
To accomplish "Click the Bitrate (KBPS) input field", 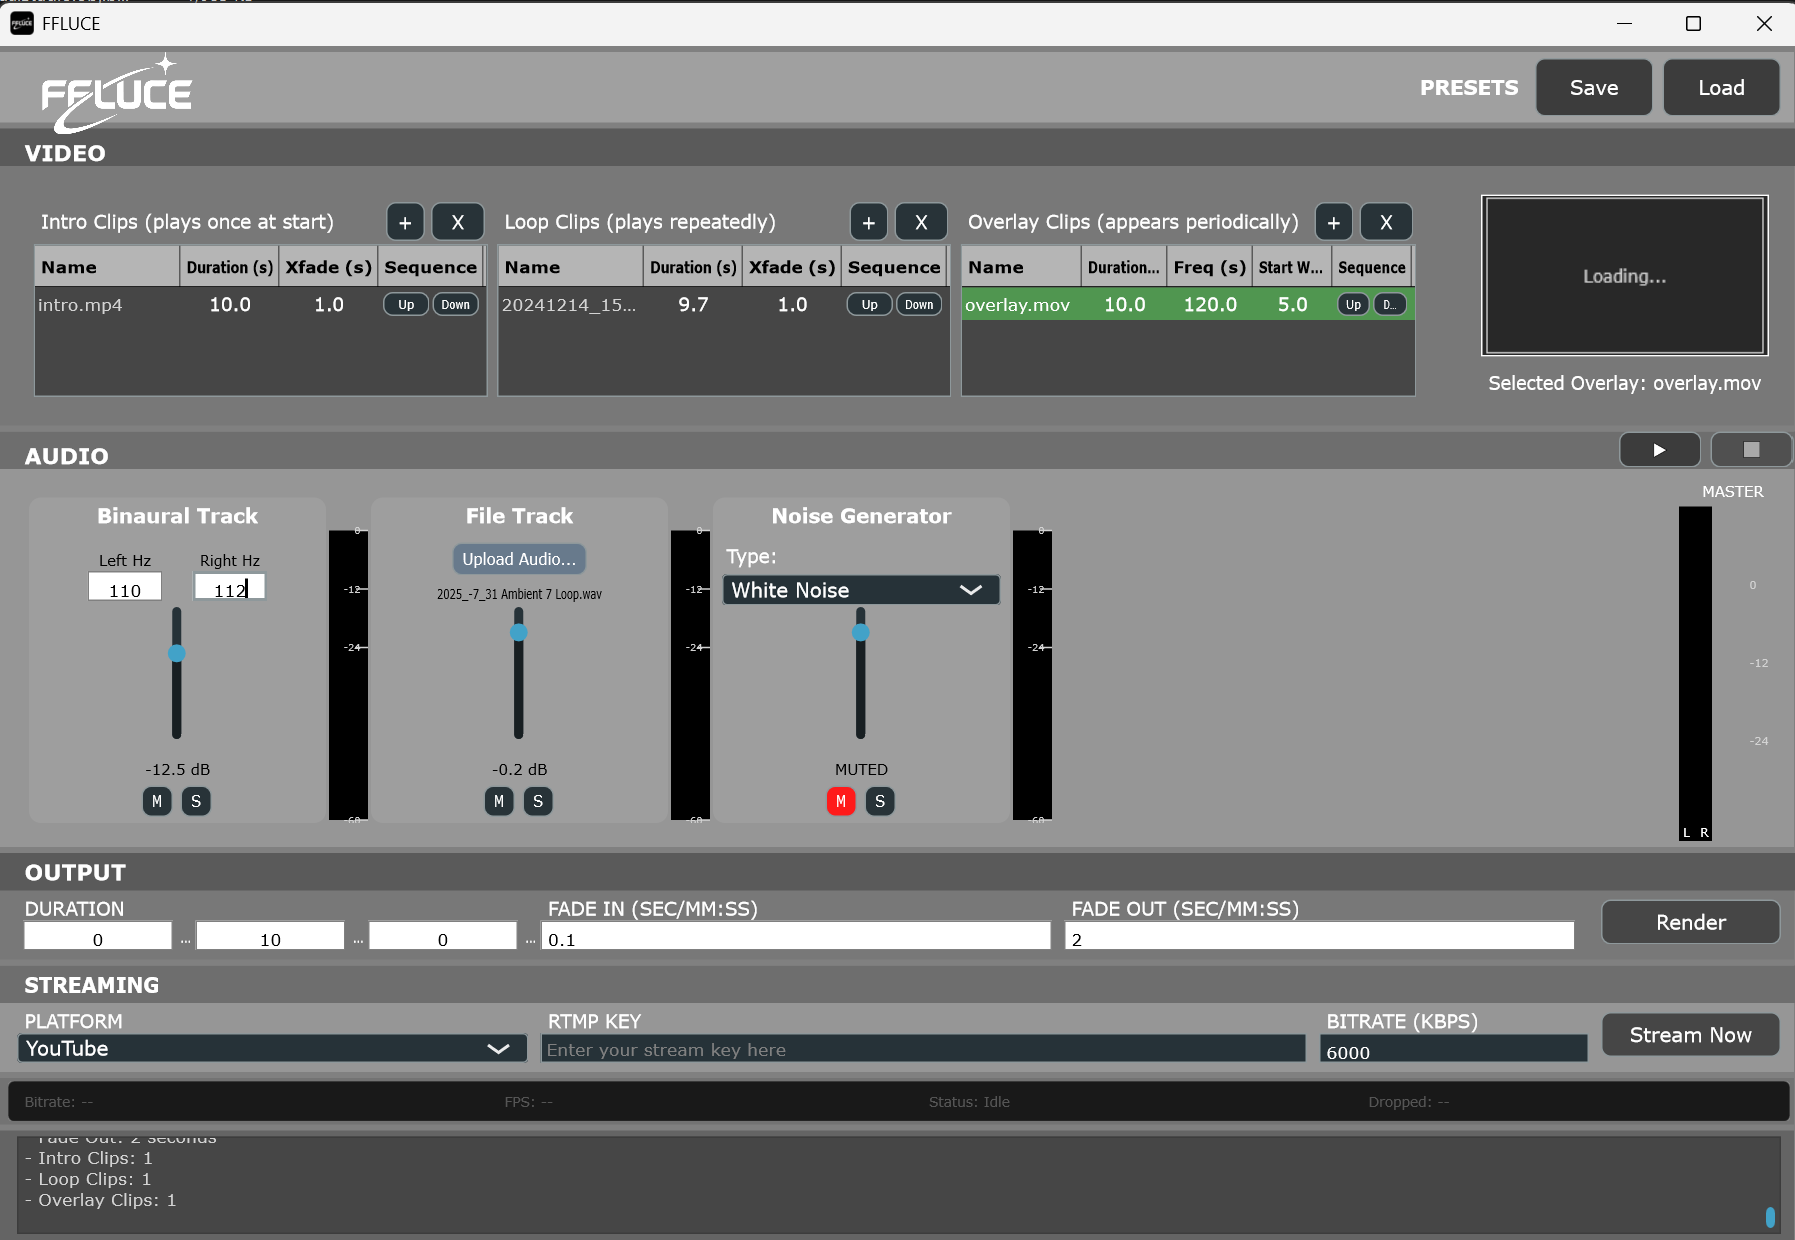I will coord(1454,1049).
